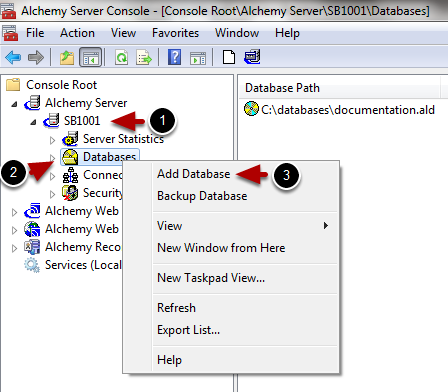
Task: Click the Security node icon
Action: [70, 193]
